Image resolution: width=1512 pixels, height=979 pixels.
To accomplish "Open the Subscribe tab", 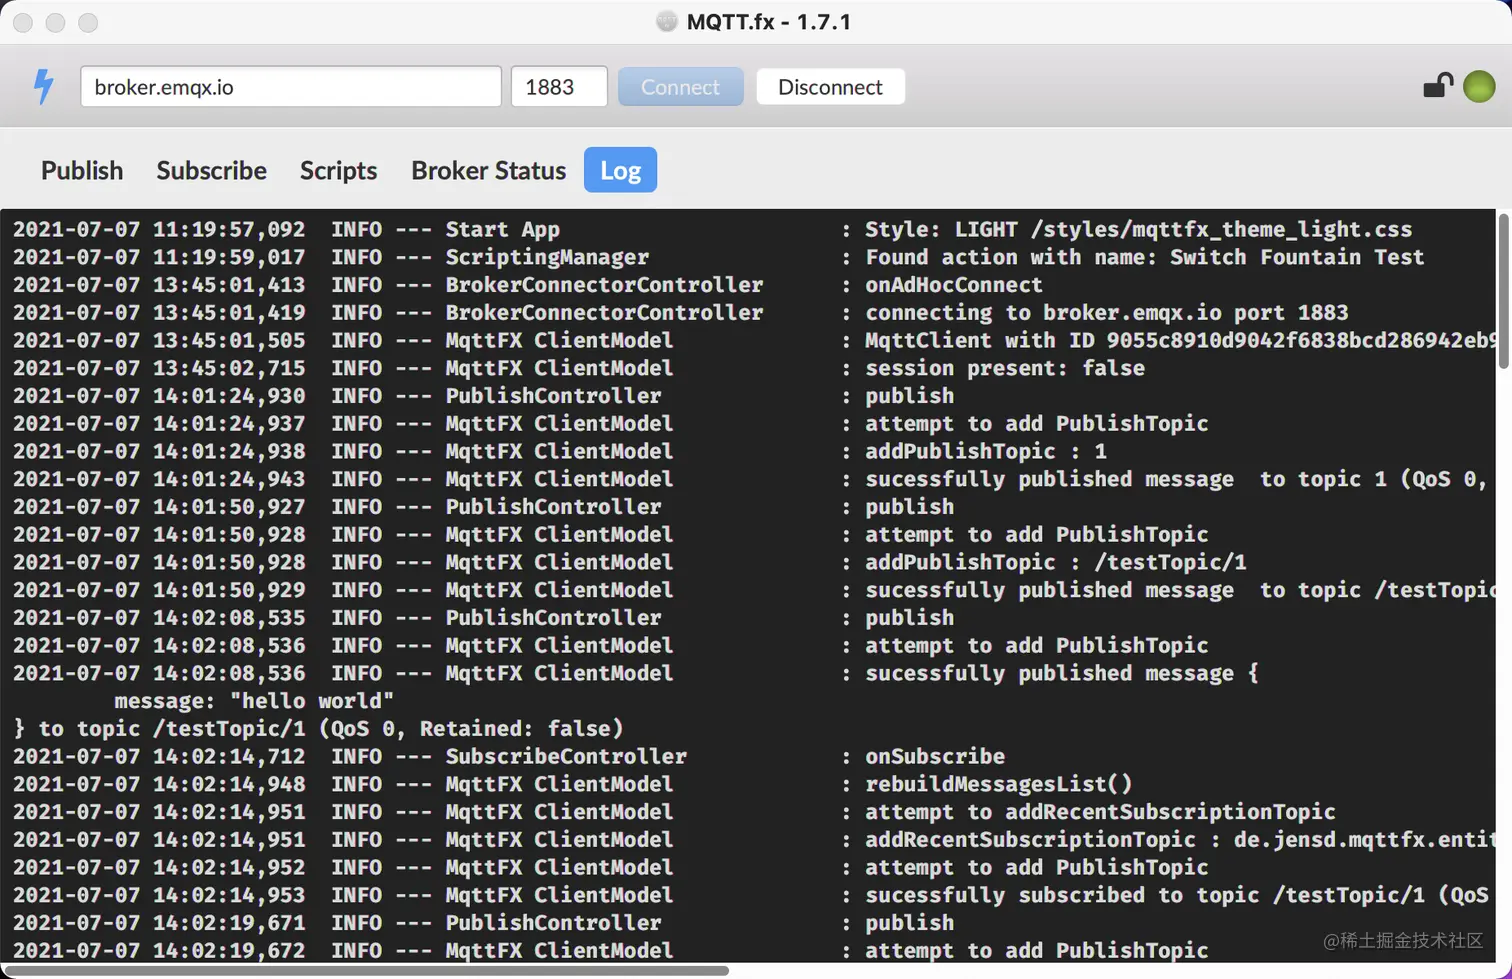I will click(211, 170).
